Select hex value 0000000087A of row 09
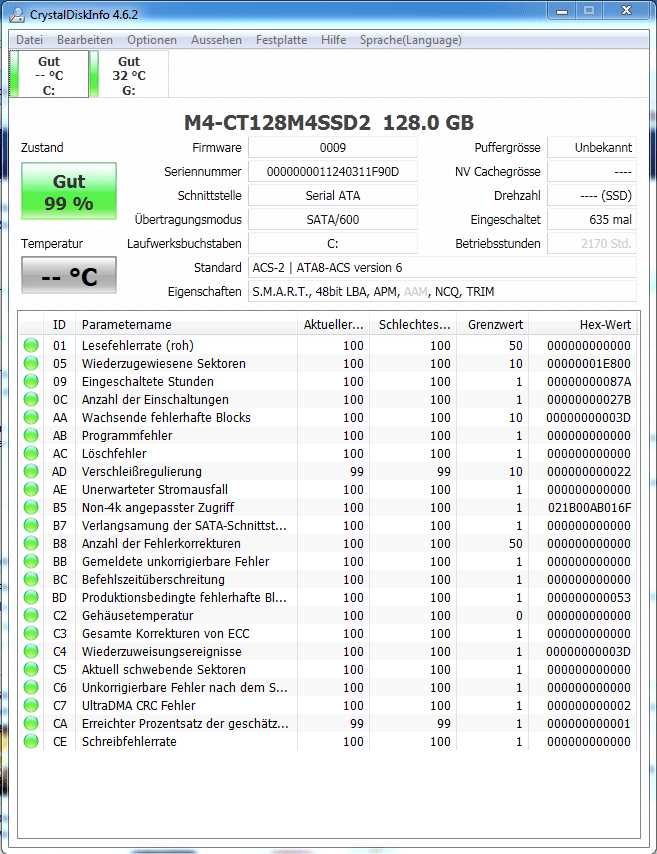The image size is (657, 854). [x=588, y=381]
